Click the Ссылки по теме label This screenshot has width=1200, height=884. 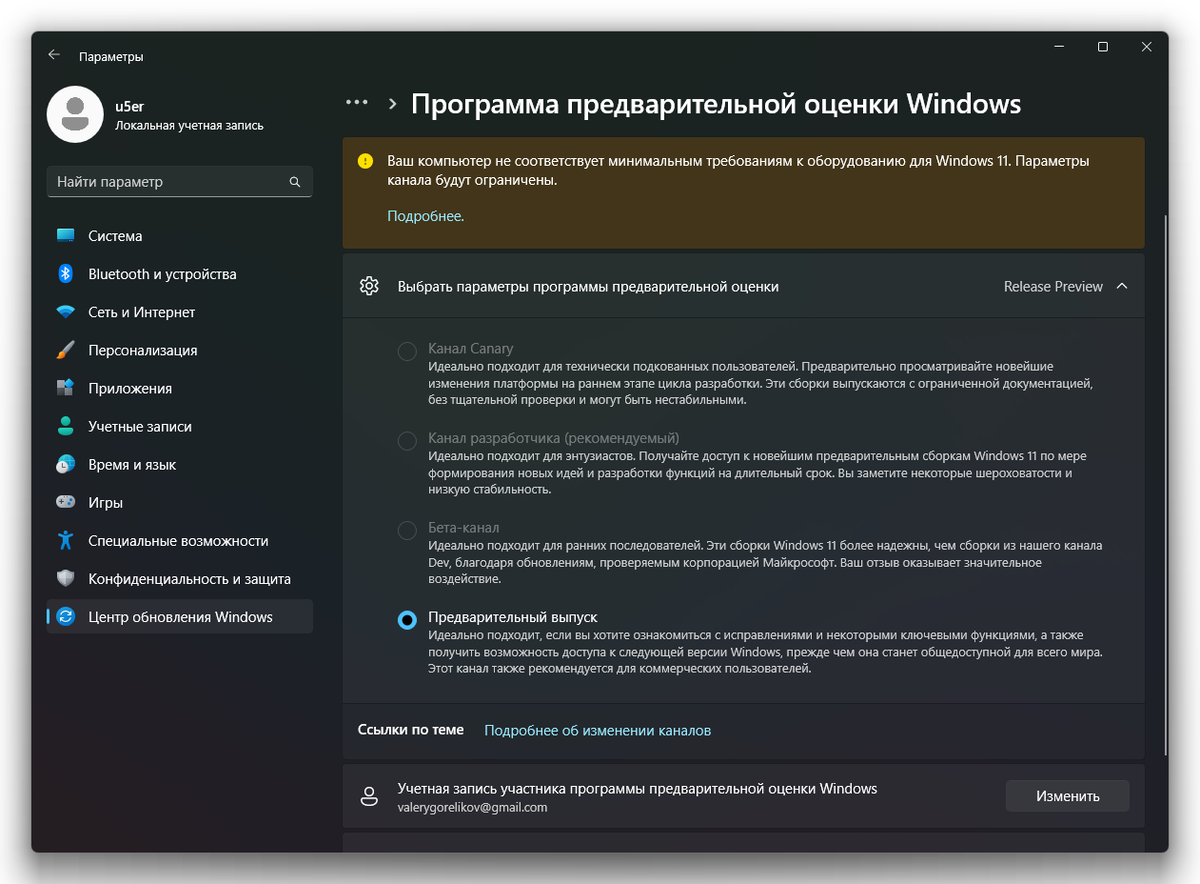coord(411,730)
